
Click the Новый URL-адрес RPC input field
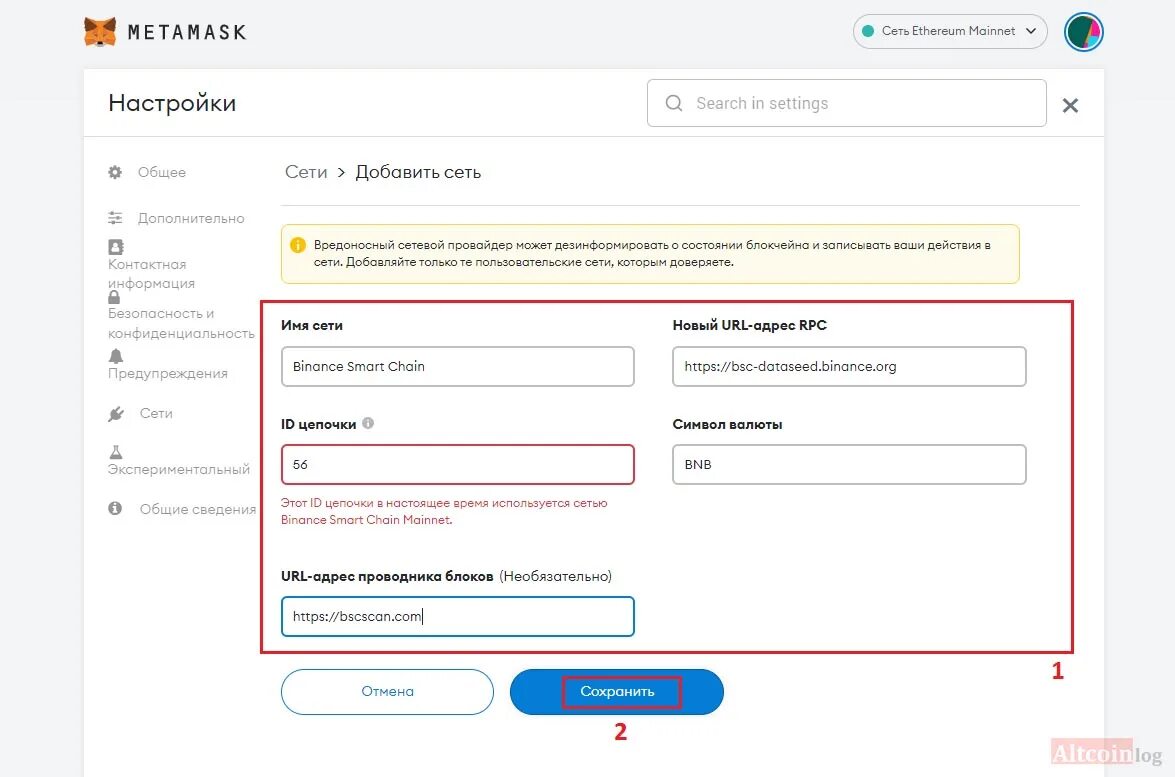(x=849, y=366)
